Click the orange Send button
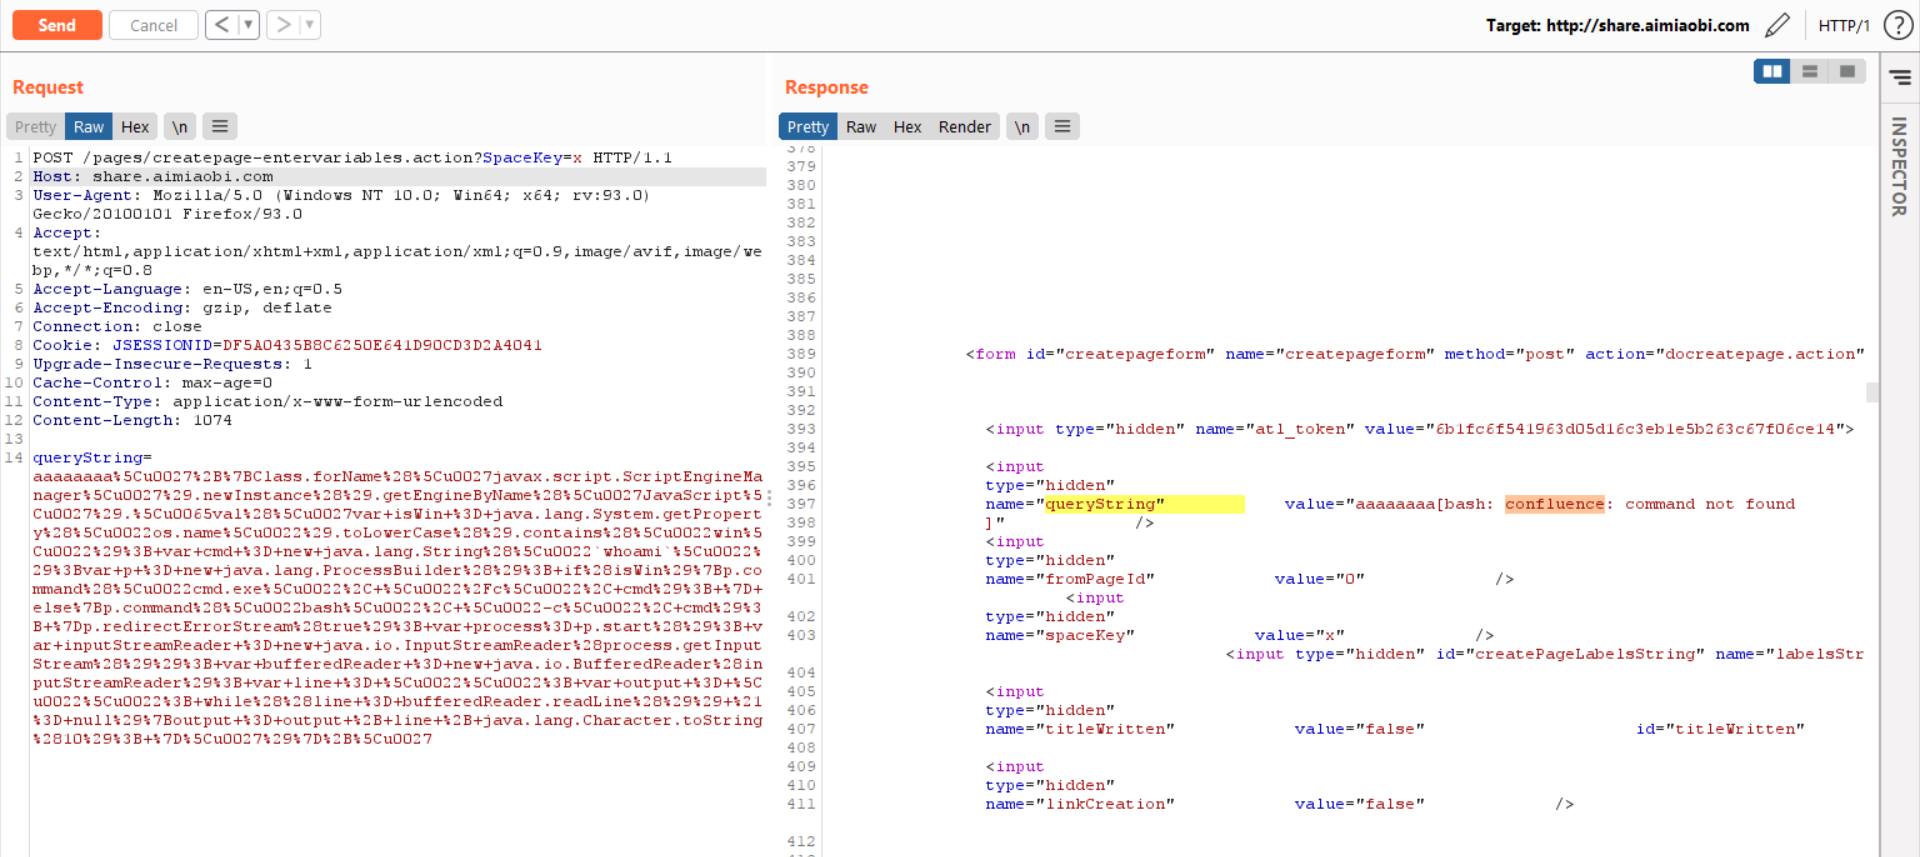 pos(57,25)
